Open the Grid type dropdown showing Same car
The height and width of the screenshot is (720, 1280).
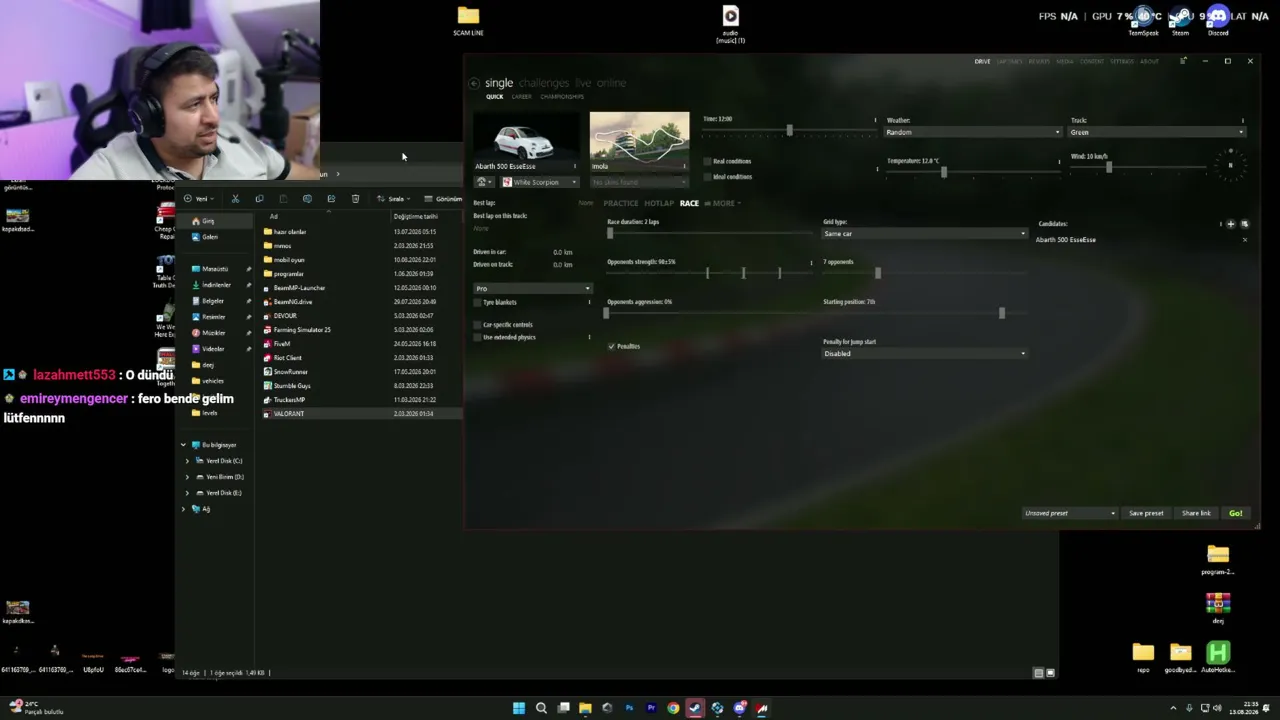[925, 234]
